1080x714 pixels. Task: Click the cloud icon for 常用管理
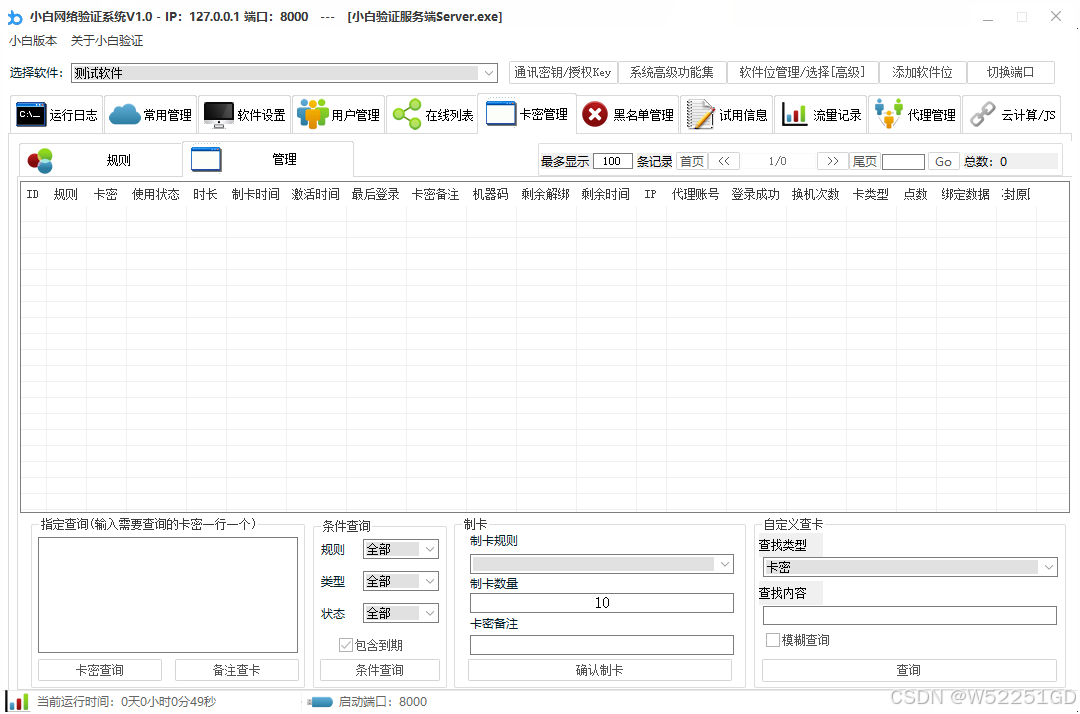(x=125, y=114)
